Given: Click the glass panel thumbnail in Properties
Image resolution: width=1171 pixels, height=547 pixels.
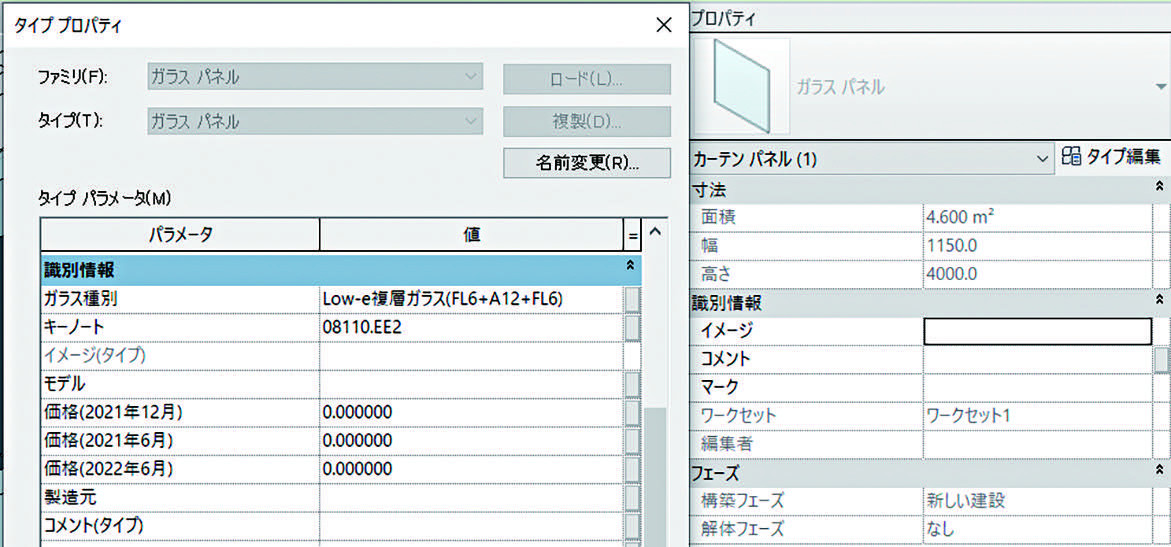Looking at the screenshot, I should pos(742,88).
